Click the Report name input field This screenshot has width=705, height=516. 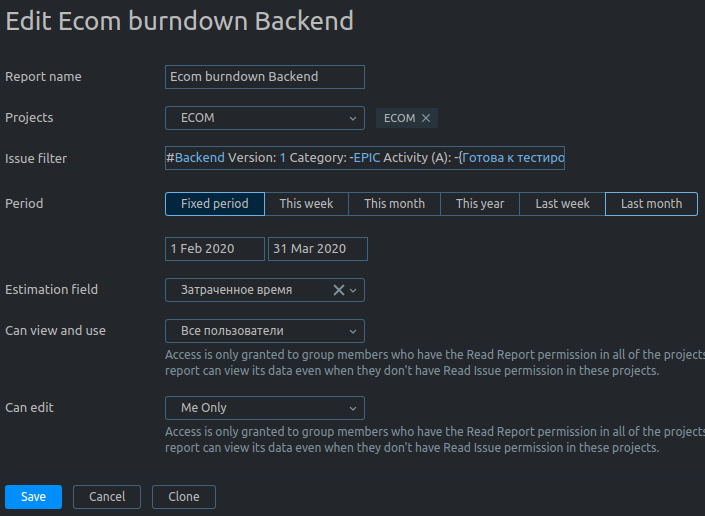(x=264, y=77)
